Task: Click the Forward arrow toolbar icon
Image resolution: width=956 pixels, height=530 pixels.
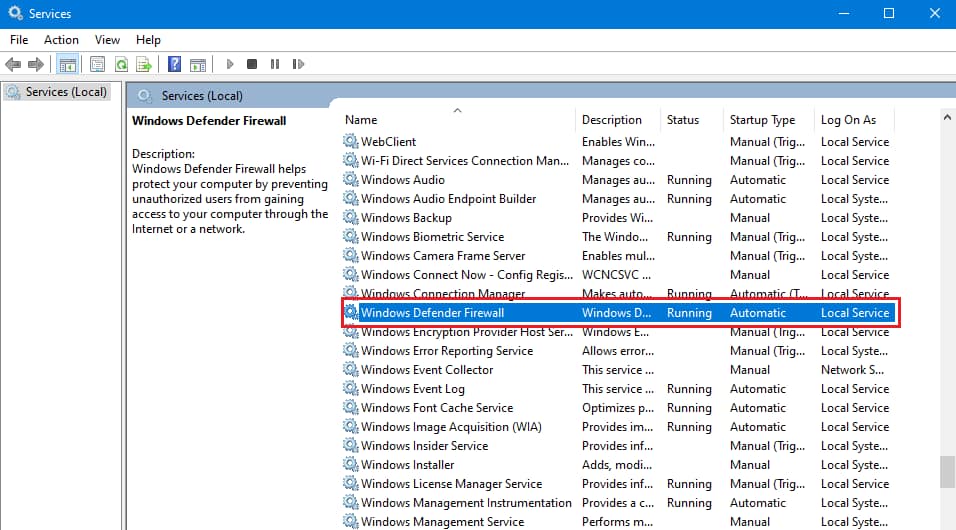Action: [36, 64]
